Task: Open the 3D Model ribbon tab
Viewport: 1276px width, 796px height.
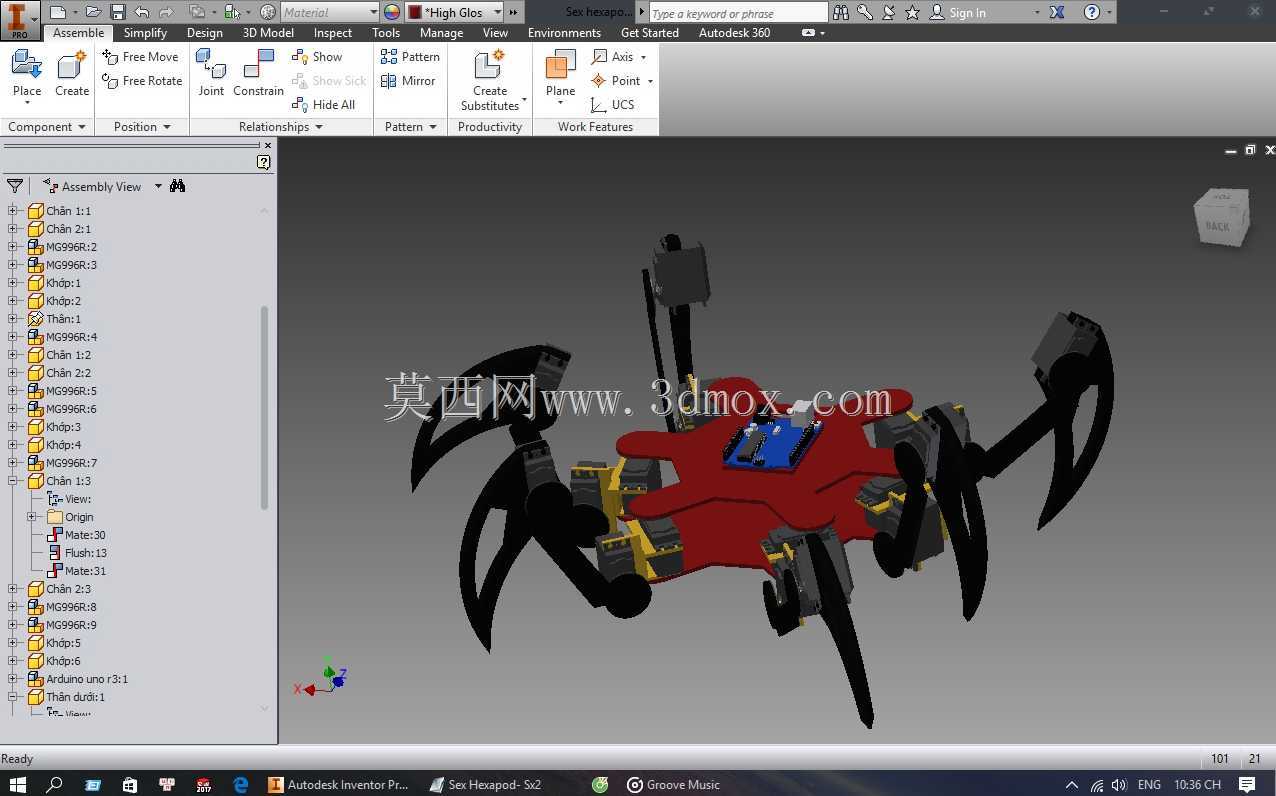Action: point(268,33)
